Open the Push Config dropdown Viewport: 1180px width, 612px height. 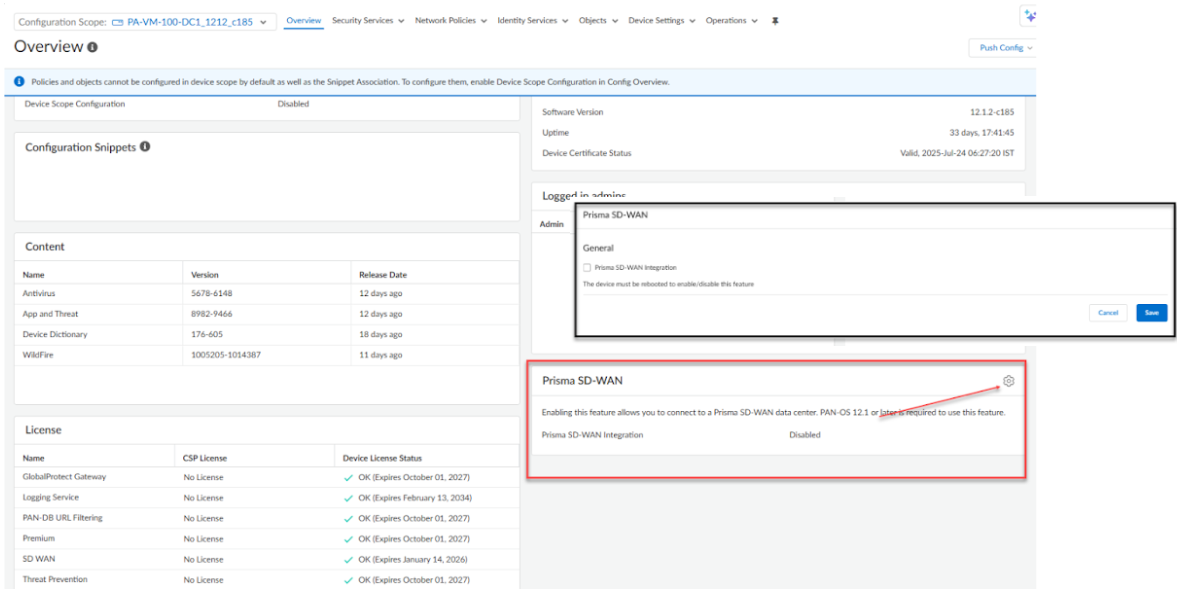pyautogui.click(x=1003, y=48)
